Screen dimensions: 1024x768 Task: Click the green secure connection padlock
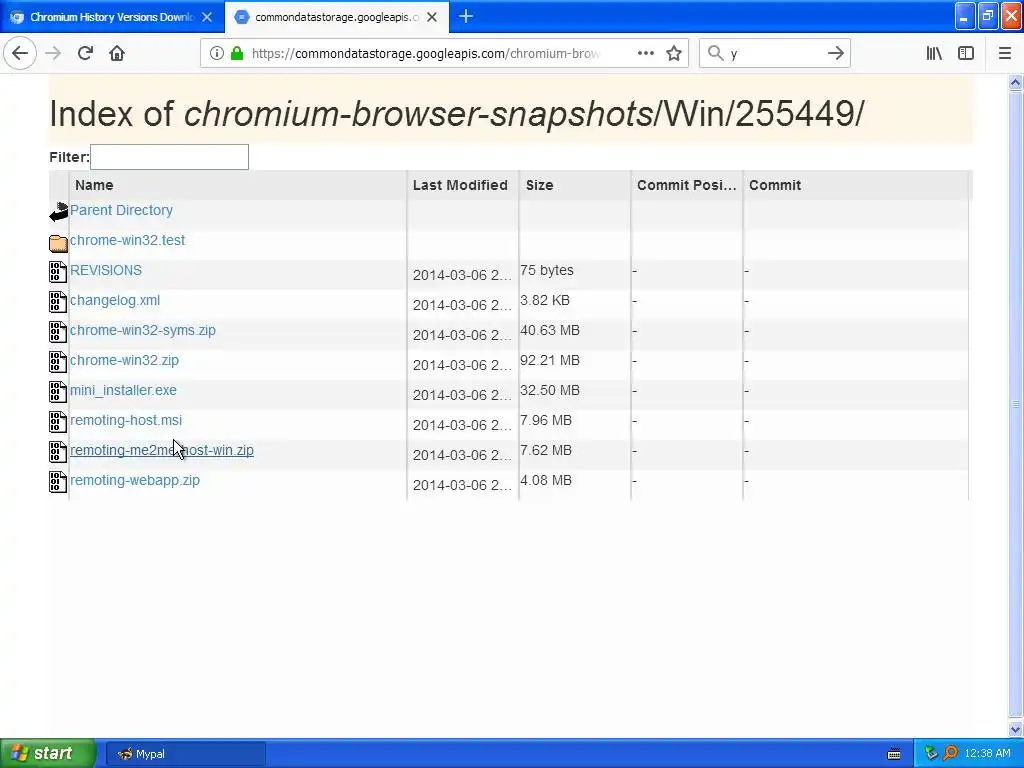click(x=237, y=53)
